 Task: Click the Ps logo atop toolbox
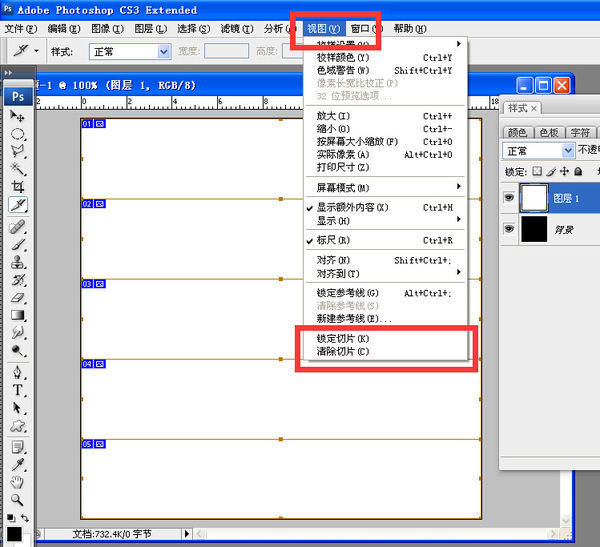(18, 96)
